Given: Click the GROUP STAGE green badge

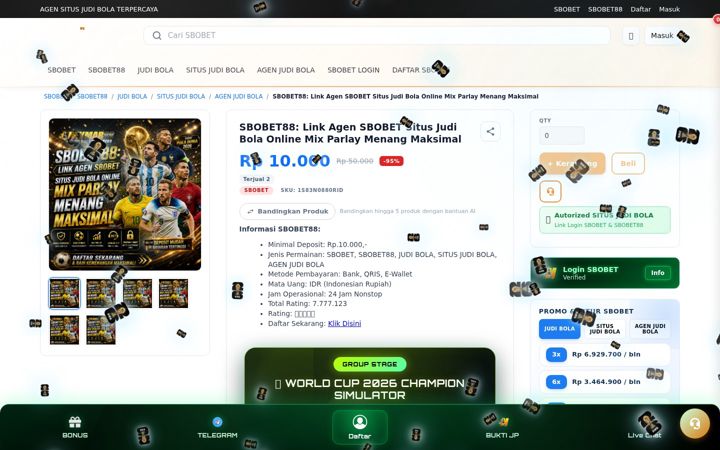Looking at the screenshot, I should click(370, 364).
